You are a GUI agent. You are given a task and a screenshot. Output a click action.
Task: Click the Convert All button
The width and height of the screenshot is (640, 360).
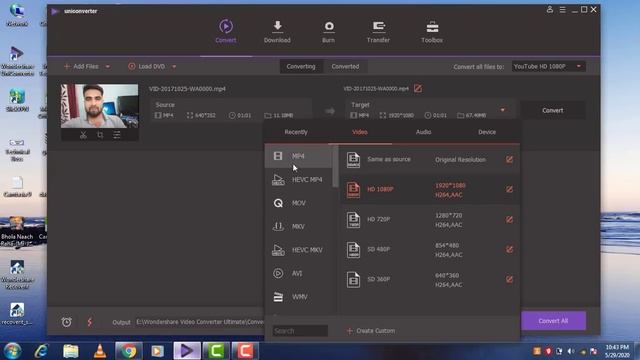553,321
